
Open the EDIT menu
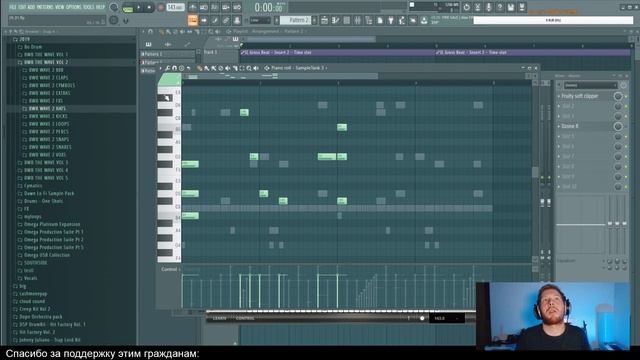pyautogui.click(x=21, y=7)
